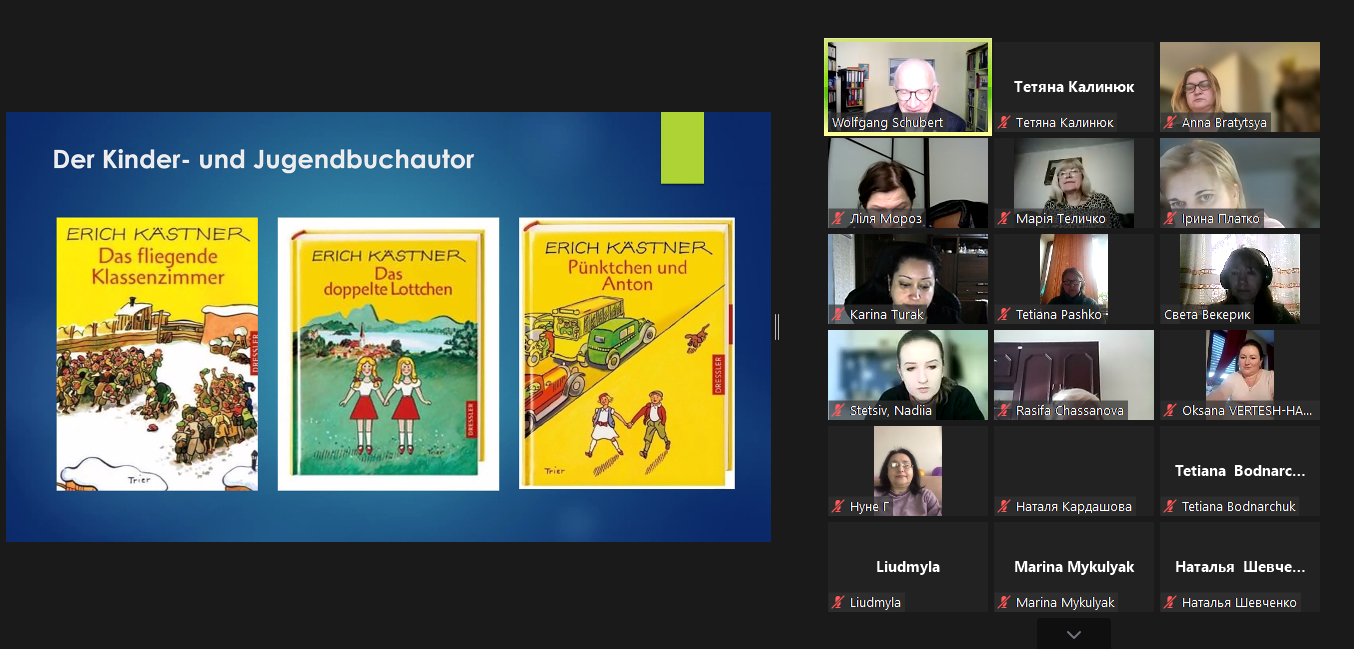
Task: Click muted mic icon beside Наталя Кардашова
Action: tap(1005, 507)
